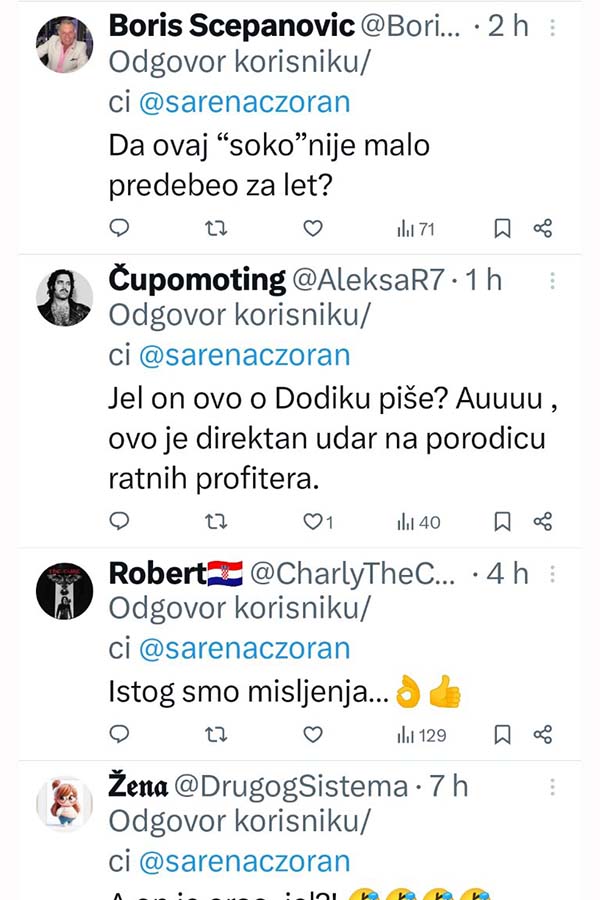View analytics showing 40 views

[x=418, y=521]
